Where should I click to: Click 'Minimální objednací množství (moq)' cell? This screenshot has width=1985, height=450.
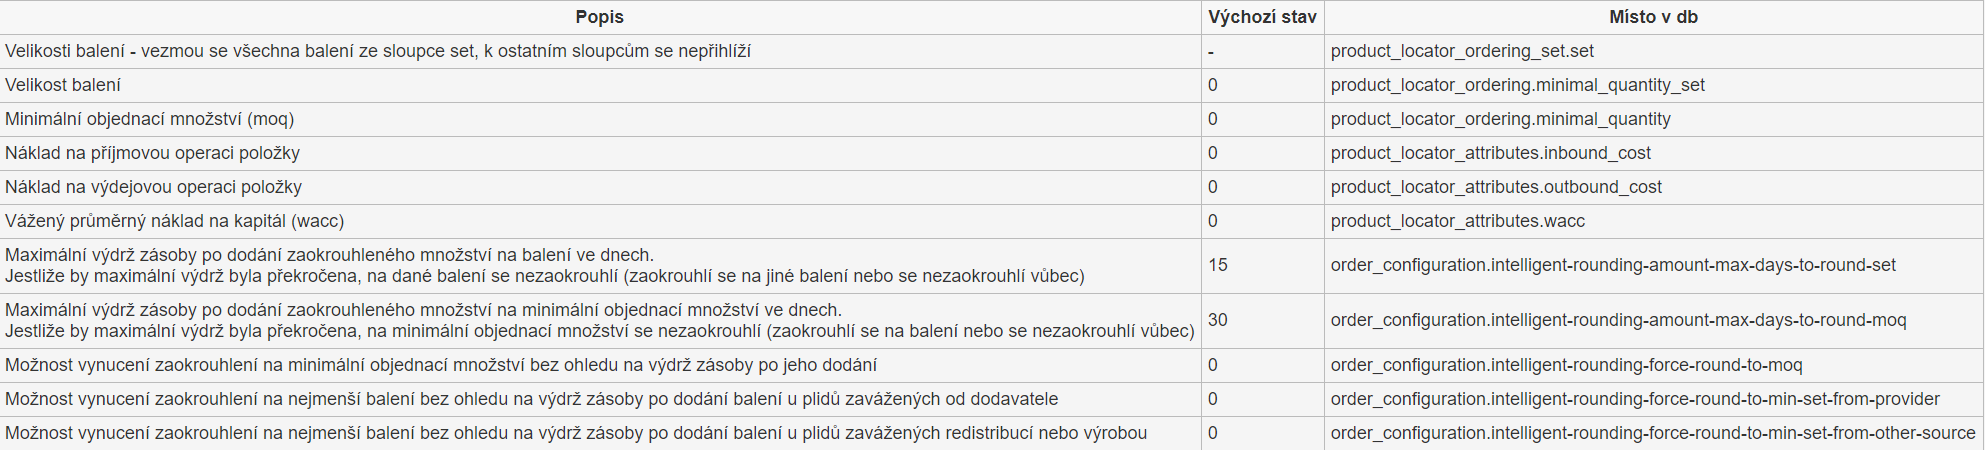[x=150, y=119]
